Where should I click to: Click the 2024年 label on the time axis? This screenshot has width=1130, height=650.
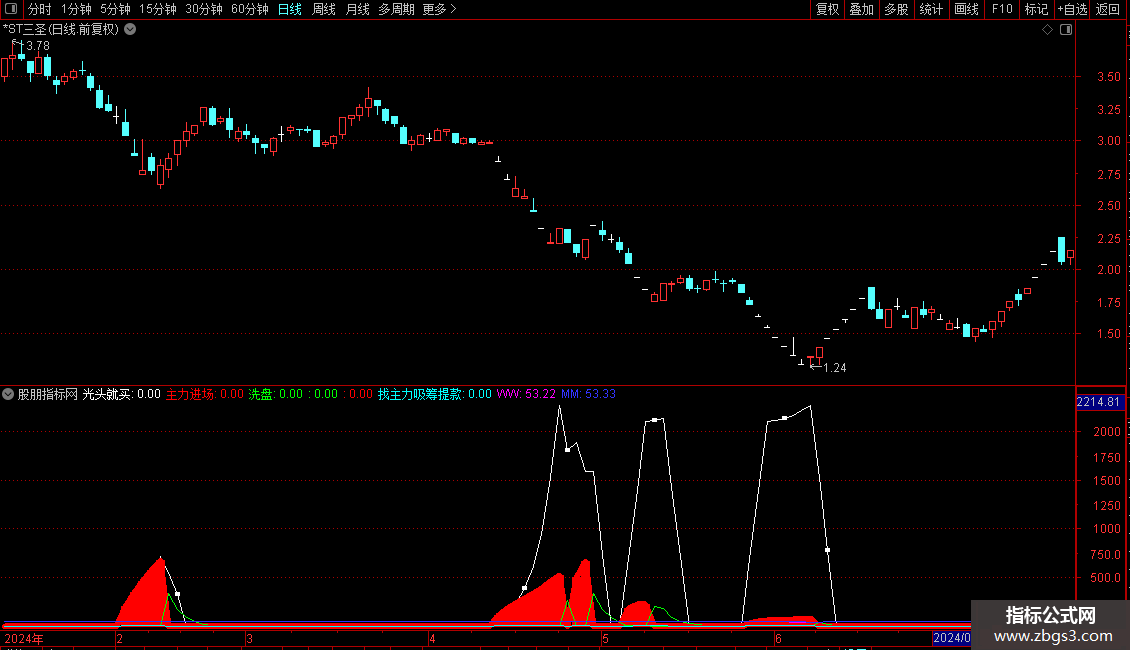pos(24,638)
